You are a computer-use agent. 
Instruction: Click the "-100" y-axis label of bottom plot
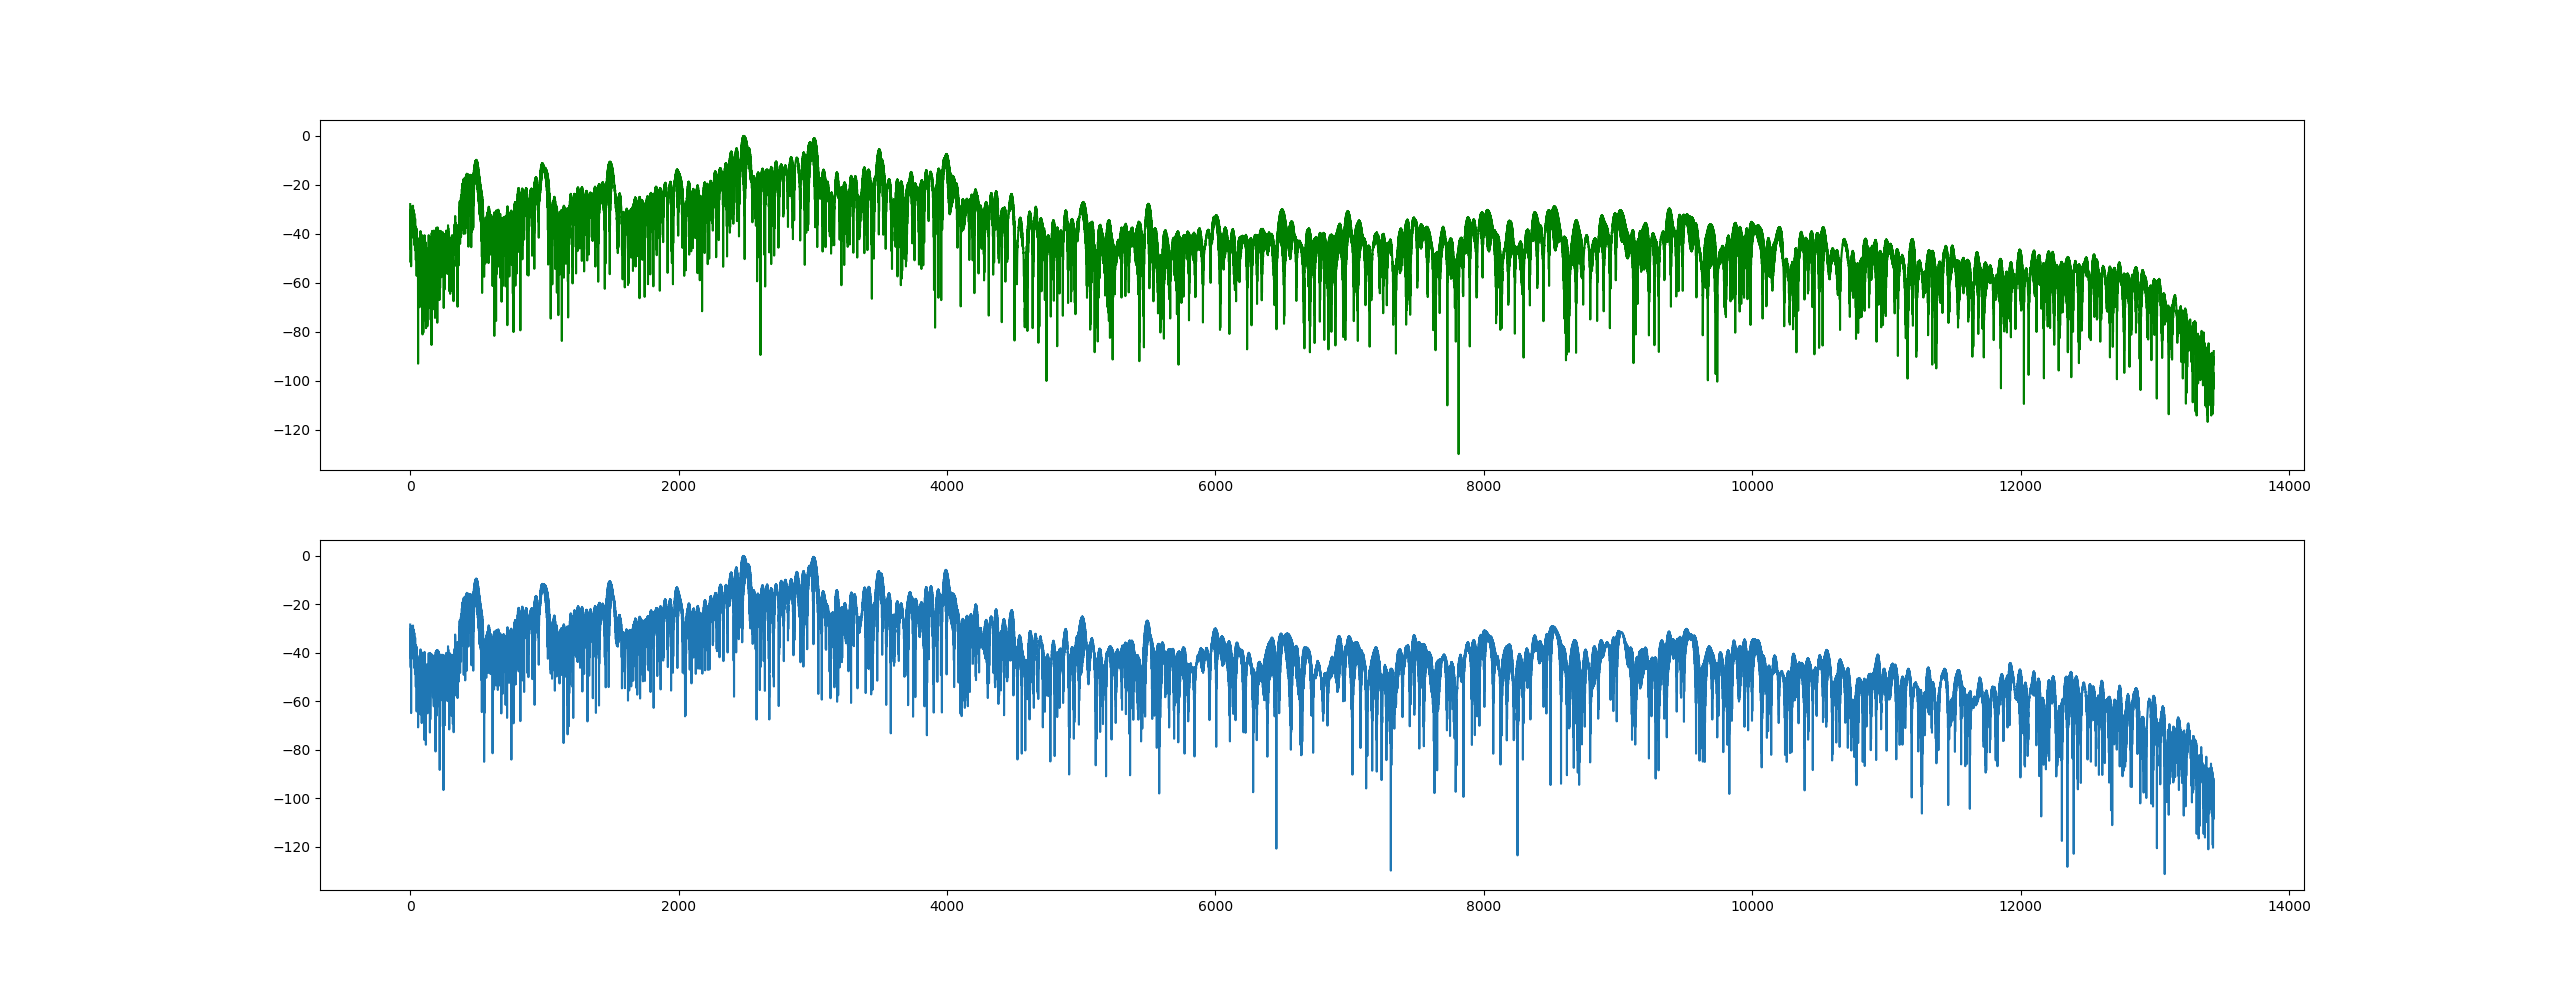(x=293, y=799)
